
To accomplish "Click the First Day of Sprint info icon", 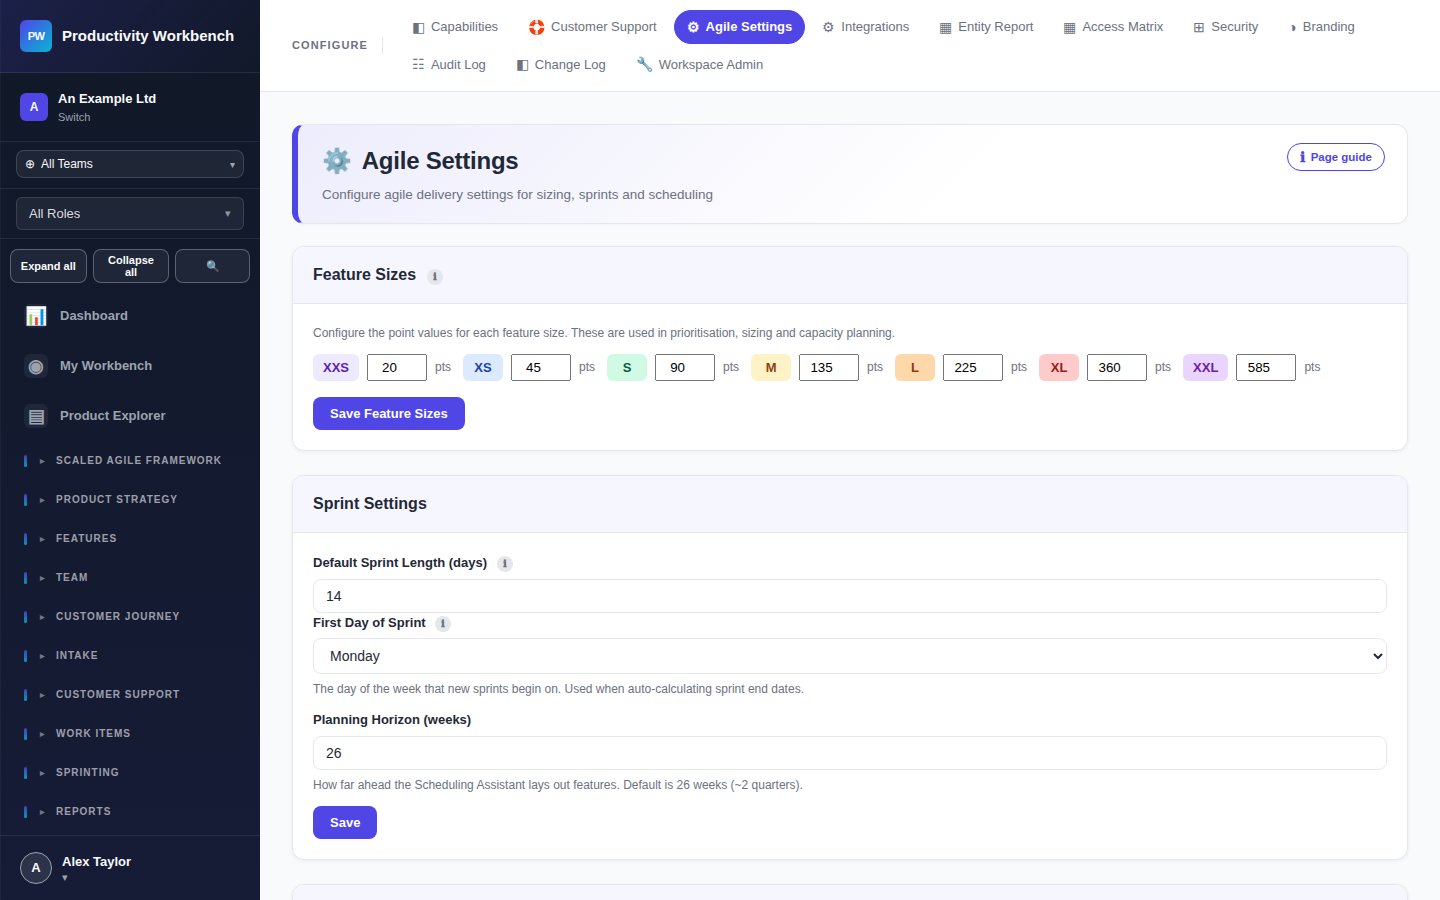I will 443,624.
